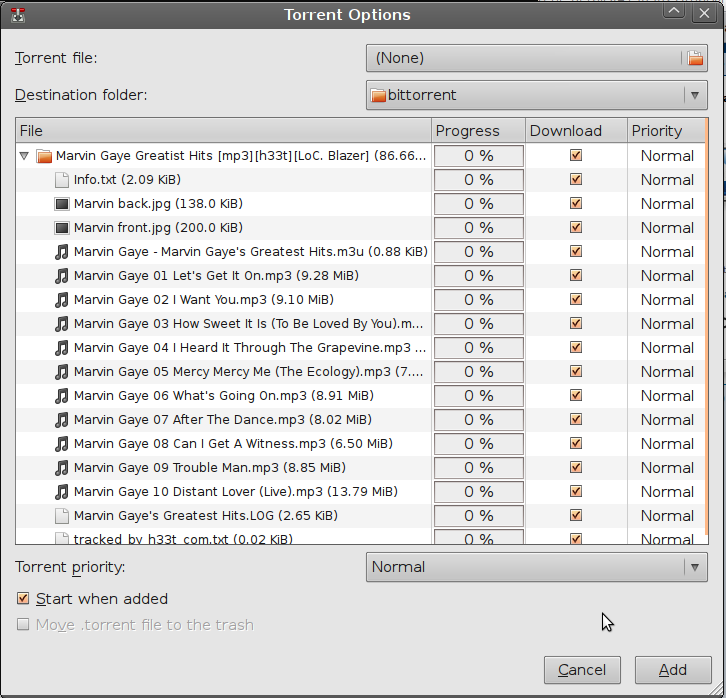Select the 08 Can I Get A Witness.mp3 row
Viewport: 726px width, 698px height.
coord(360,444)
